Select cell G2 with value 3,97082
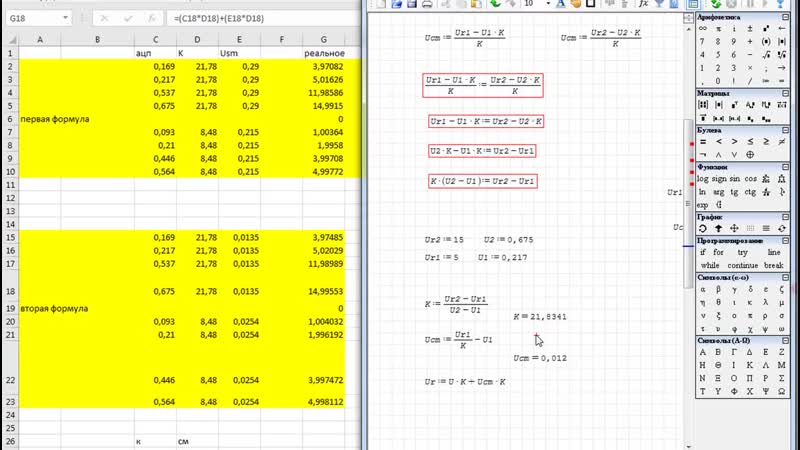800x450 pixels. (326, 65)
